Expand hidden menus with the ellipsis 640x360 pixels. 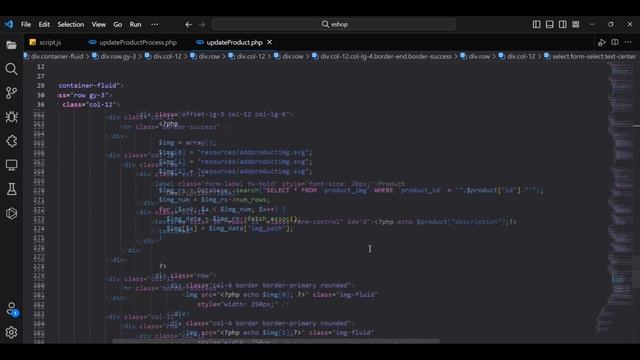pyautogui.click(x=154, y=24)
